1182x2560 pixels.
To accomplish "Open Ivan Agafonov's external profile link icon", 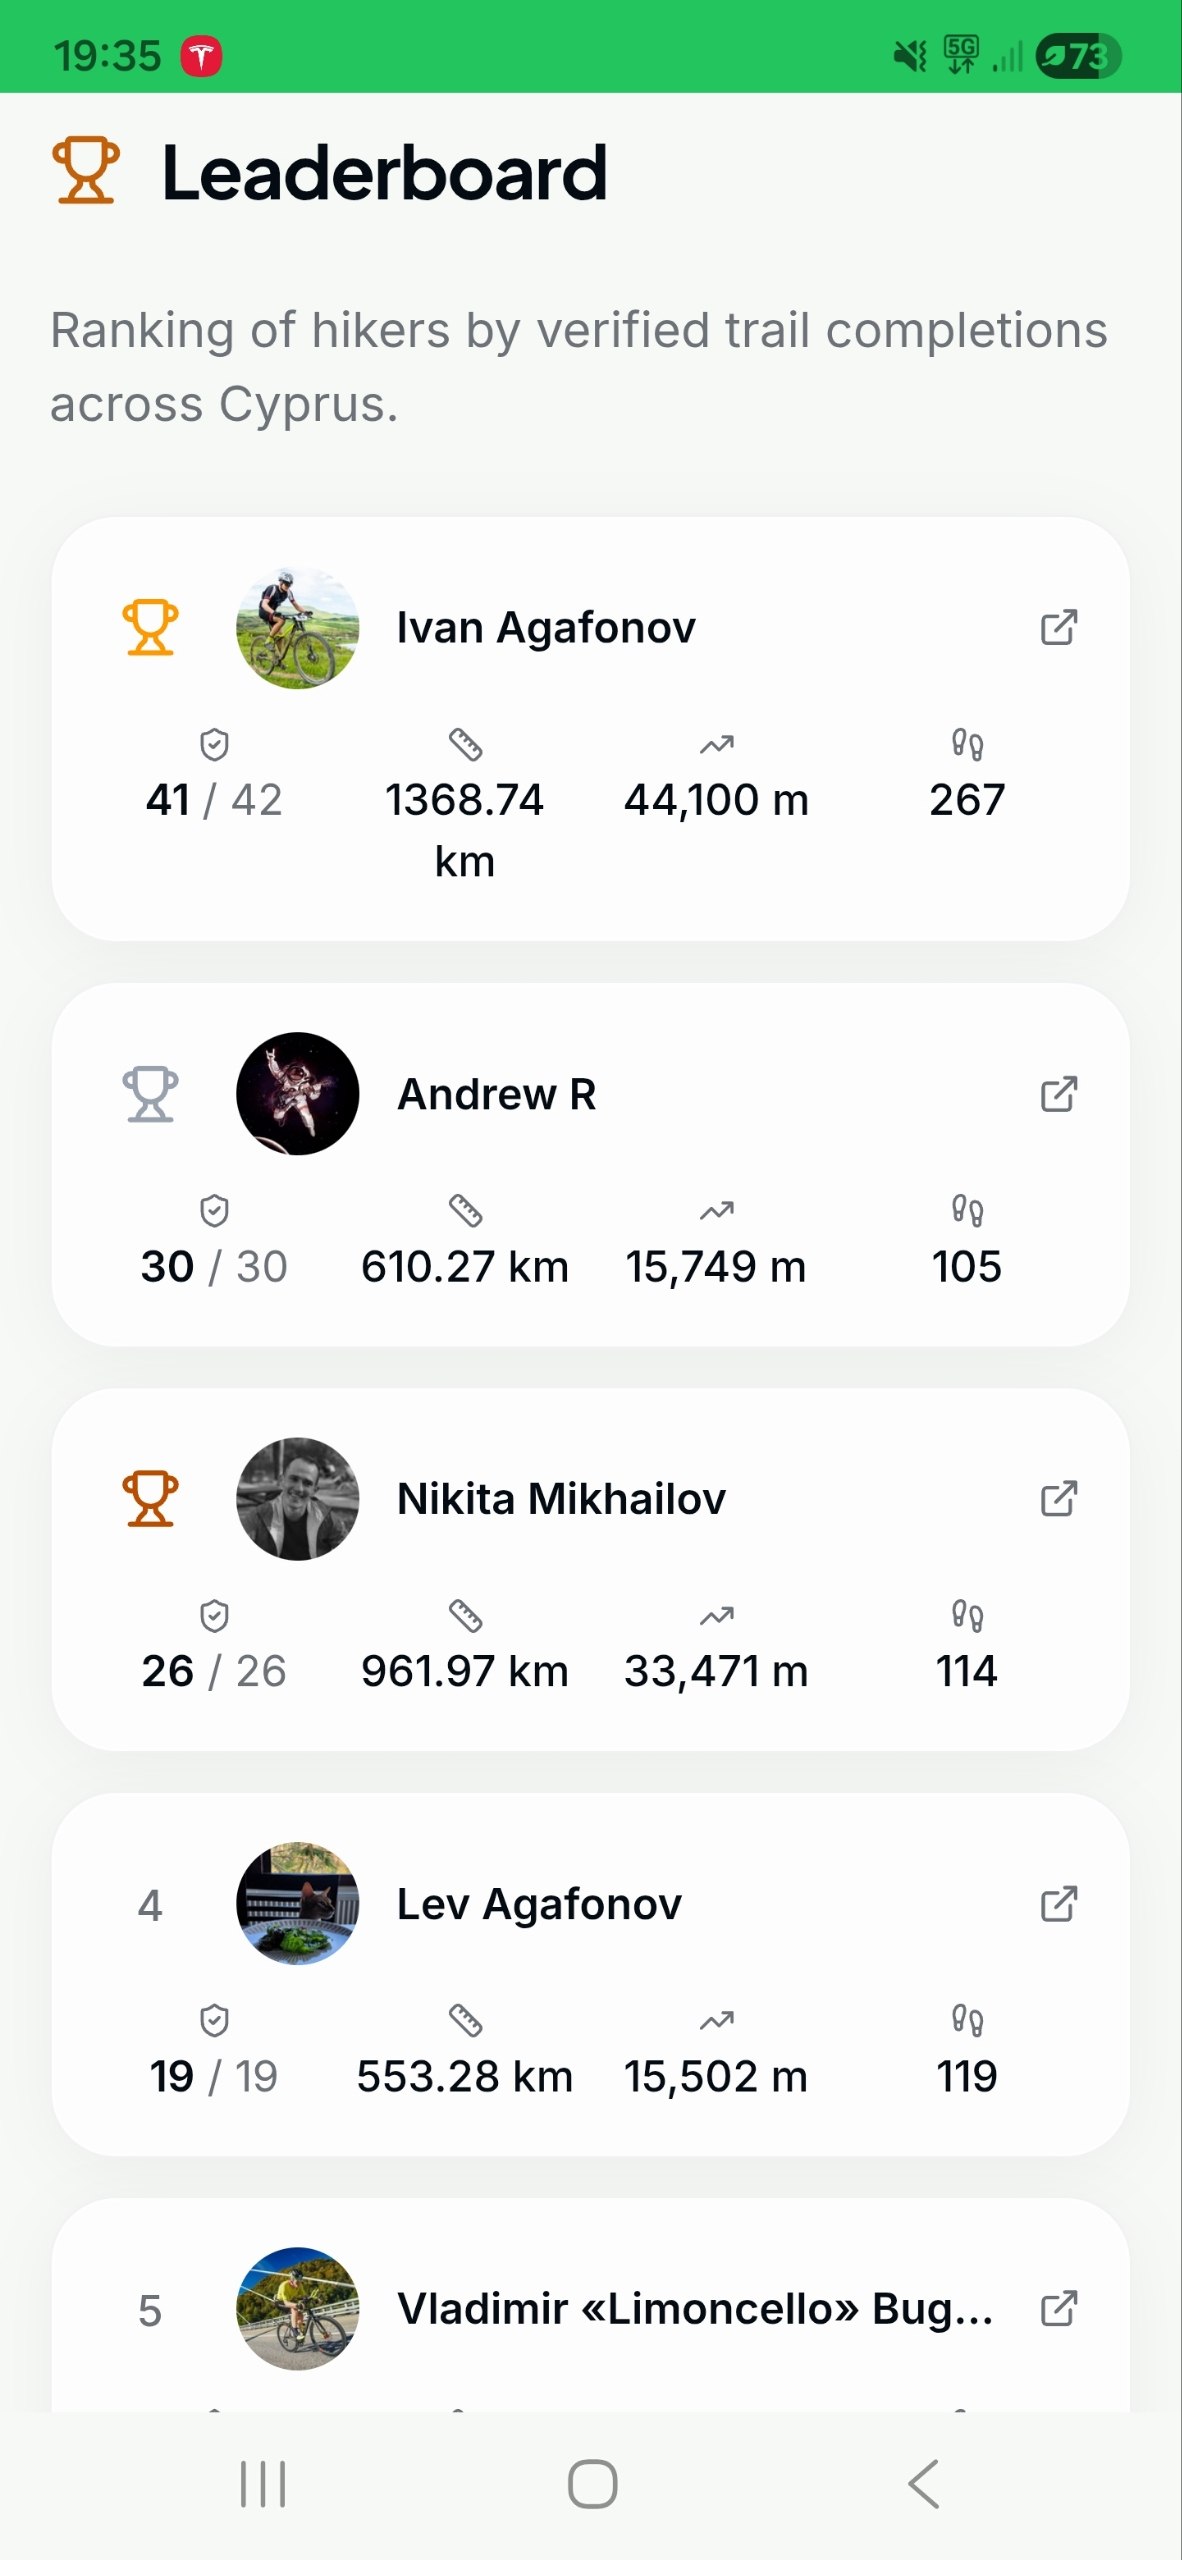I will coord(1059,628).
